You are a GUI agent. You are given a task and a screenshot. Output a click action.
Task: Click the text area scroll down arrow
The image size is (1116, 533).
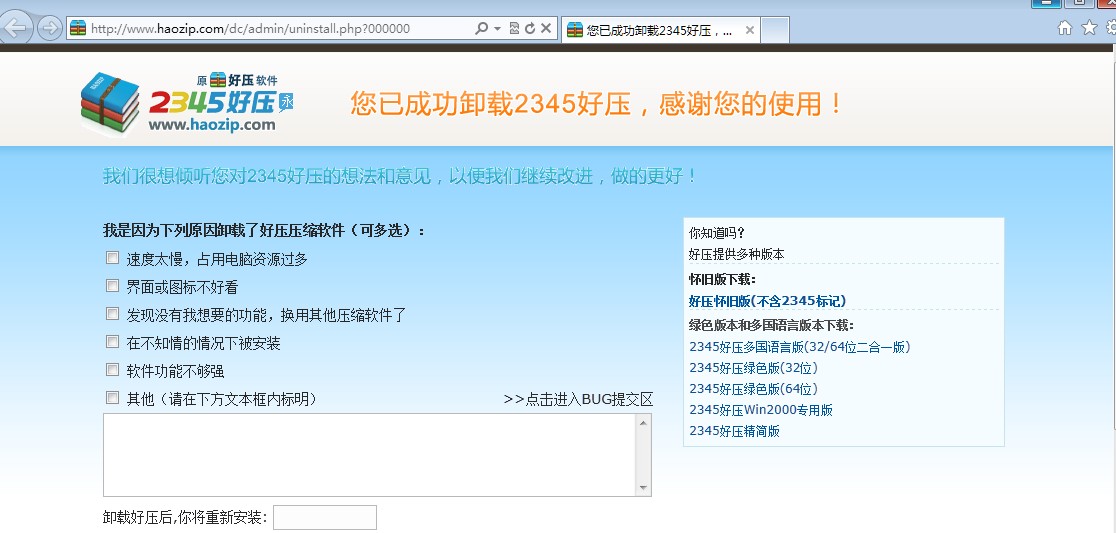point(643,488)
